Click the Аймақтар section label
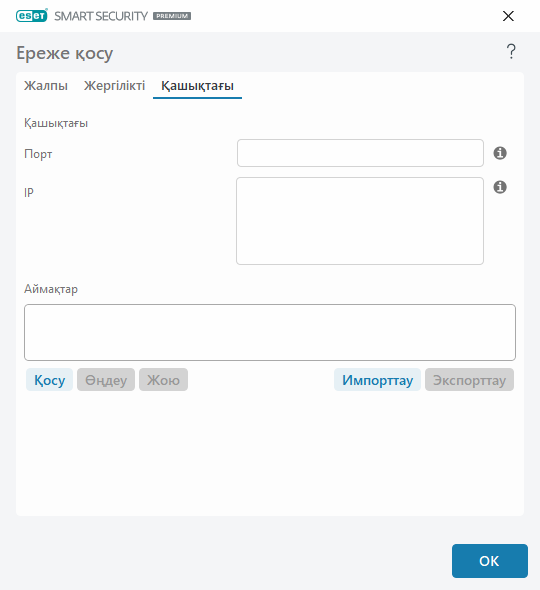The image size is (540, 590). click(51, 289)
